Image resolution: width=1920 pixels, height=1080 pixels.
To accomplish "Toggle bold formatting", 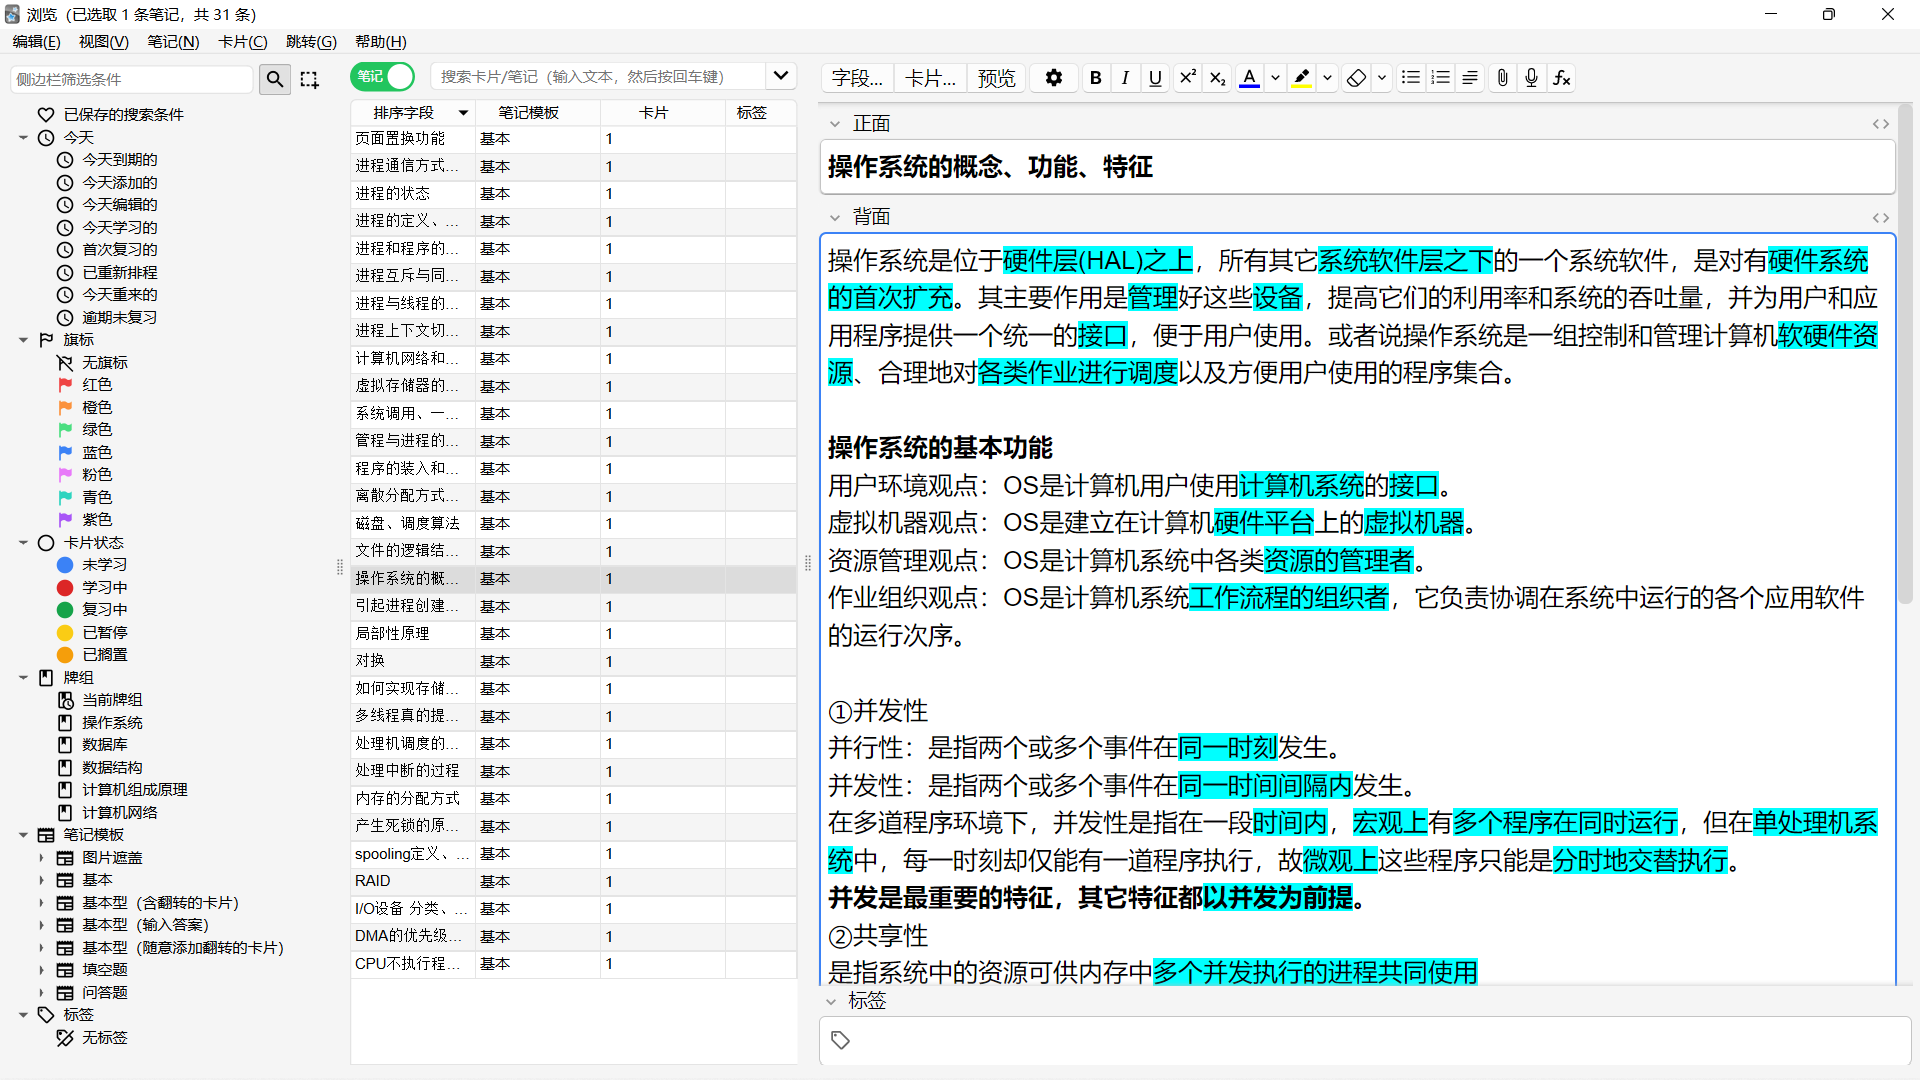I will pos(1096,78).
